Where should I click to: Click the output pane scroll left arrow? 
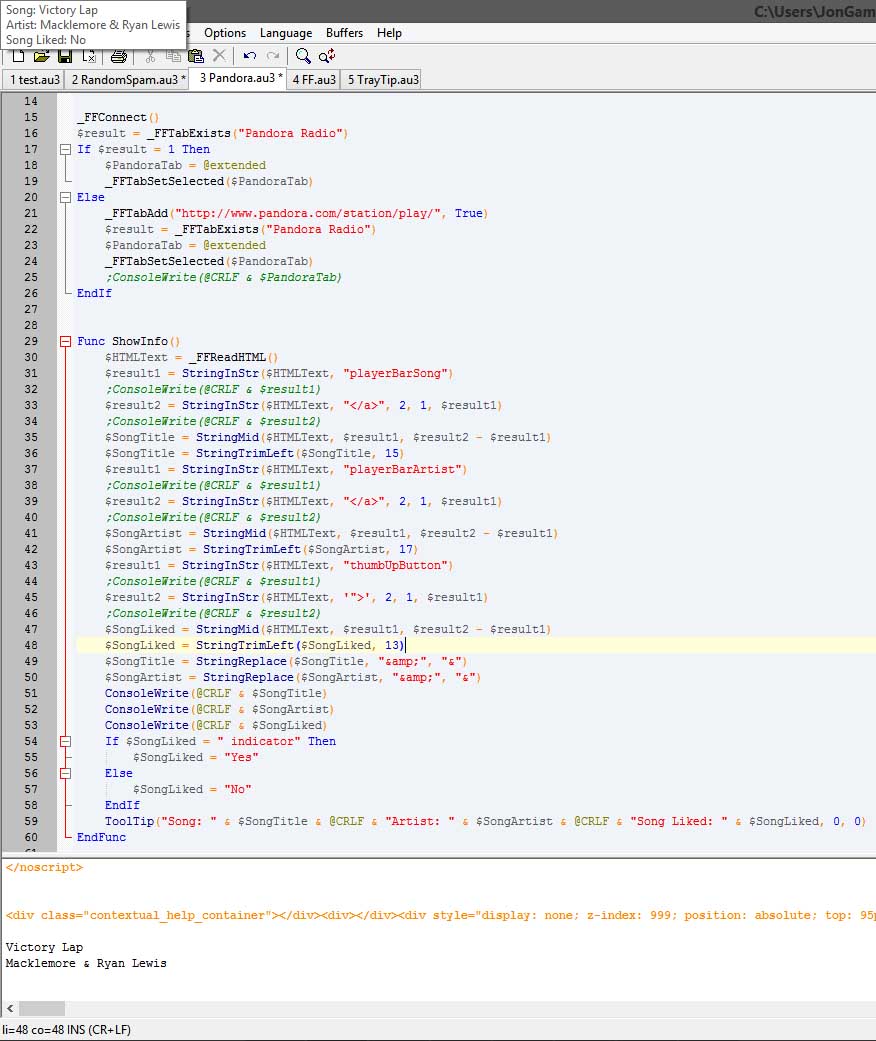(10, 1008)
